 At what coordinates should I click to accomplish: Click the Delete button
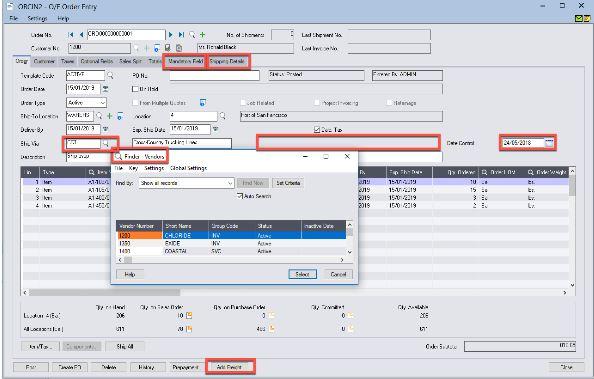109,367
